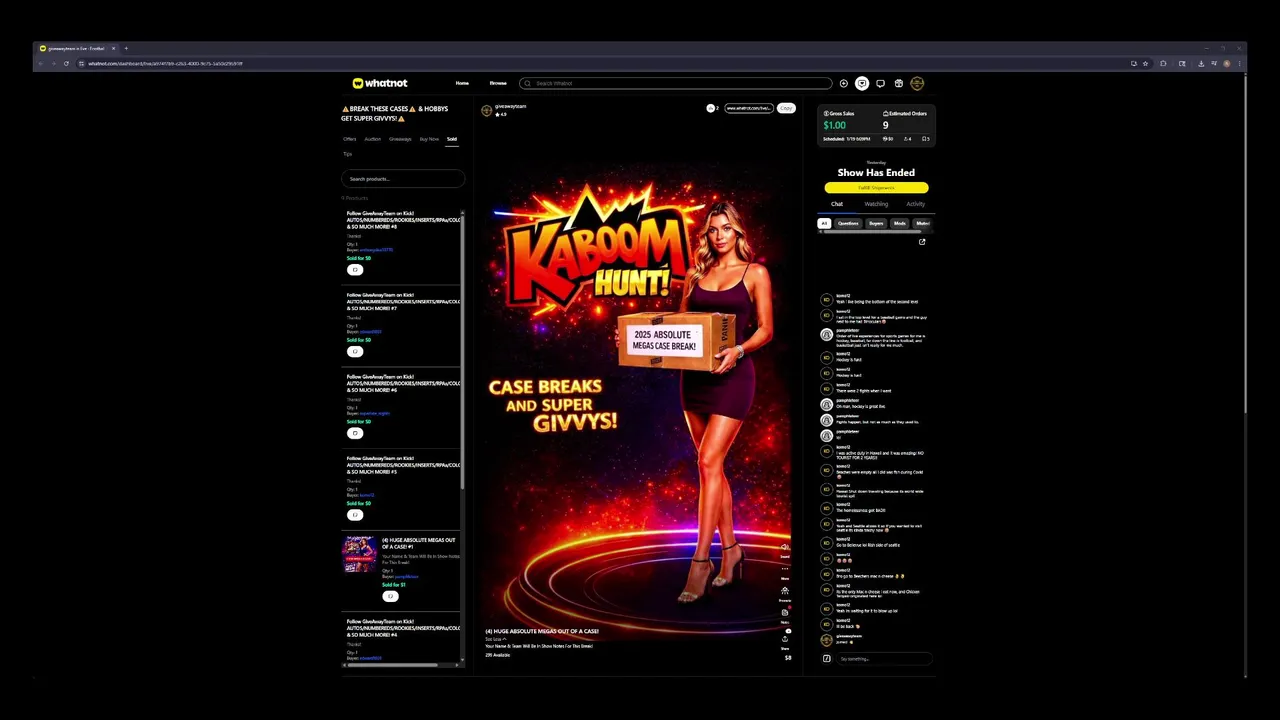Click the Gross Sales $1.00 value
Image resolution: width=1280 pixels, height=720 pixels.
coord(834,125)
